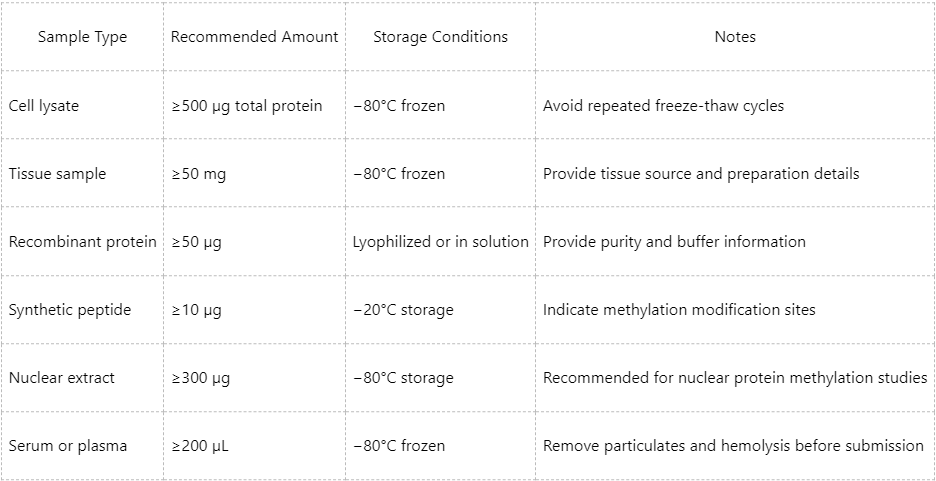Click the Remove particulates and hemolysis note
Viewport: 936px width, 481px height.
tap(733, 445)
